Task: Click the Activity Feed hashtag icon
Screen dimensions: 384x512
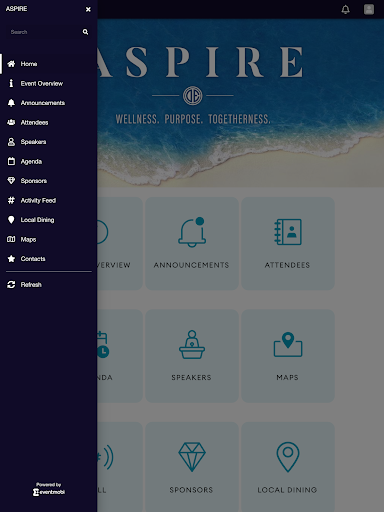Action: pos(11,200)
